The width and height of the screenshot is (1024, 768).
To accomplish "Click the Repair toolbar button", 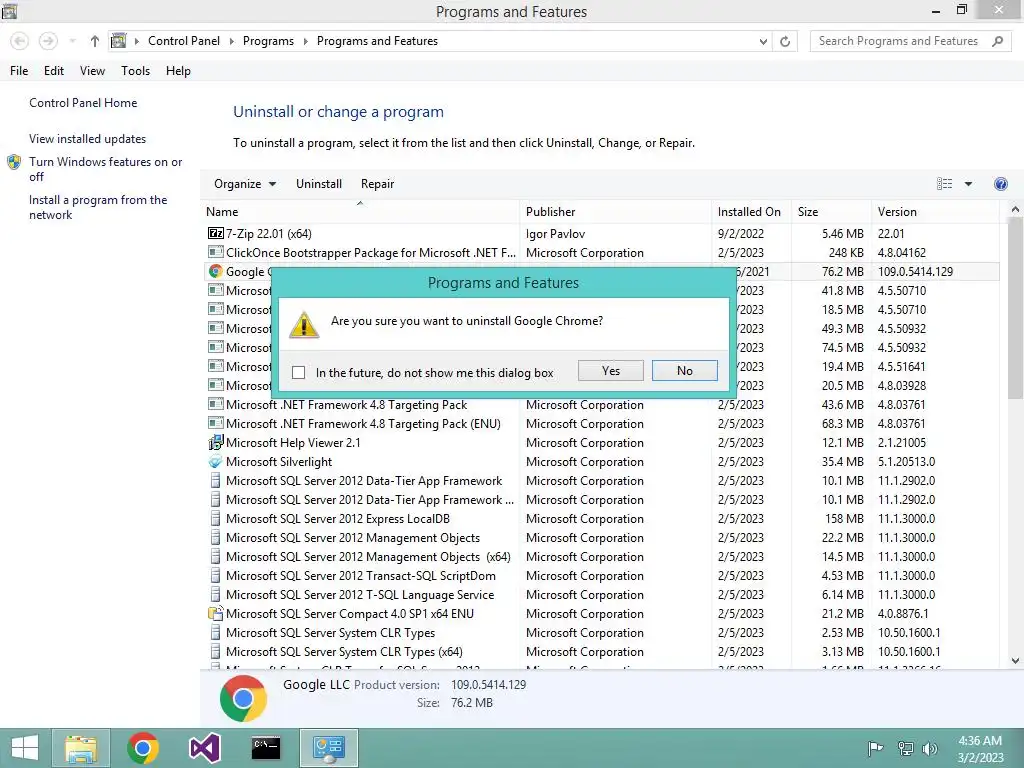I will click(x=377, y=184).
